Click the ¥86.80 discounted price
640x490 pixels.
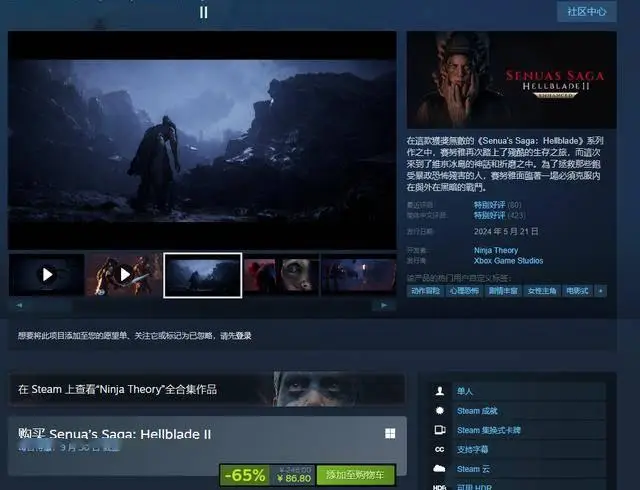tap(293, 479)
